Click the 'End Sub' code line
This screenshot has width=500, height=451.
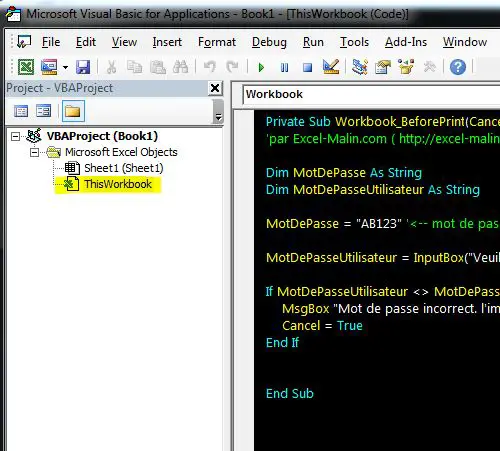coord(290,394)
